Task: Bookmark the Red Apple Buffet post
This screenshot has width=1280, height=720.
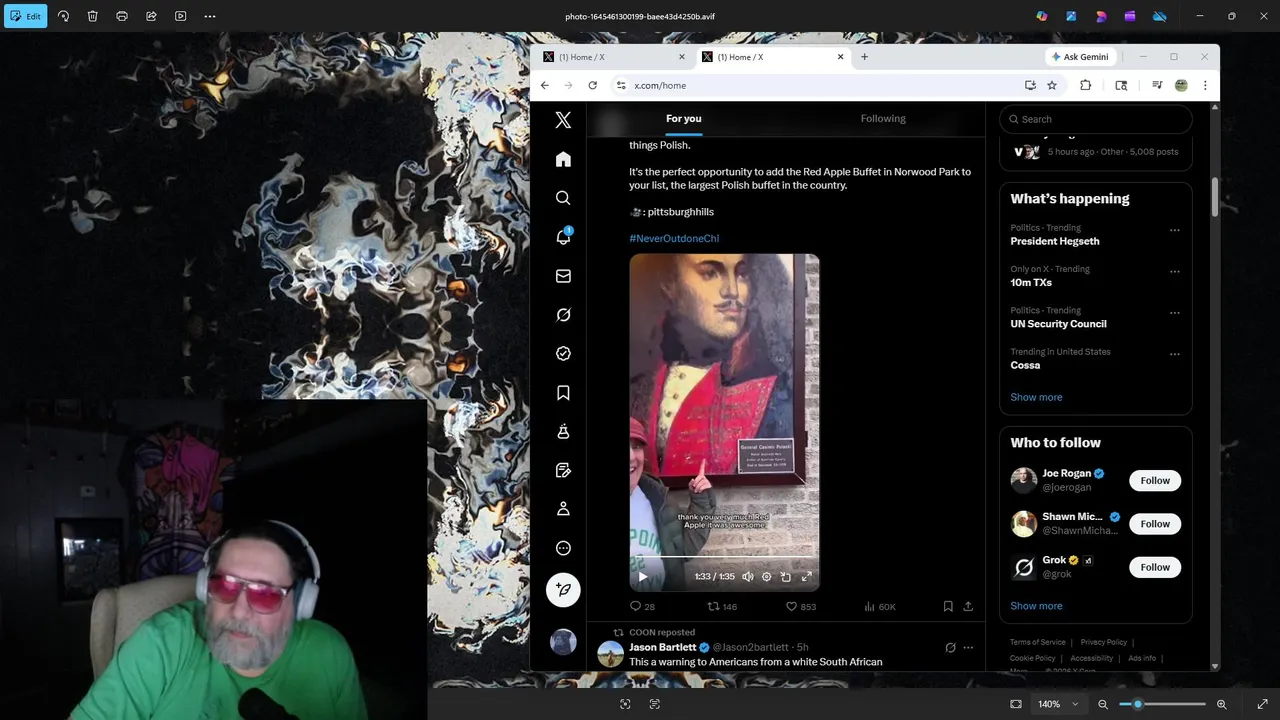Action: 948,606
